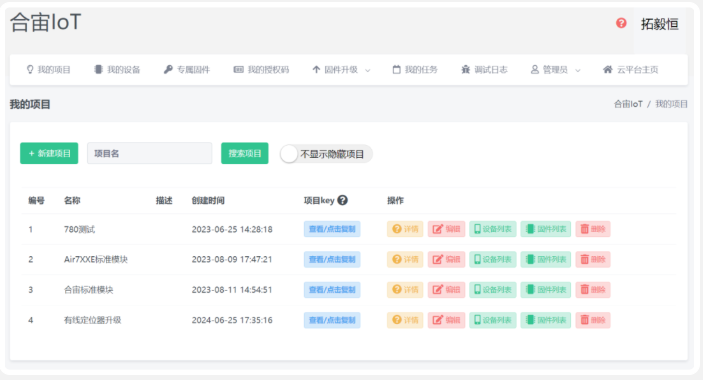Delete 有线定位器升级 project
Image resolution: width=703 pixels, height=380 pixels.
tap(593, 320)
